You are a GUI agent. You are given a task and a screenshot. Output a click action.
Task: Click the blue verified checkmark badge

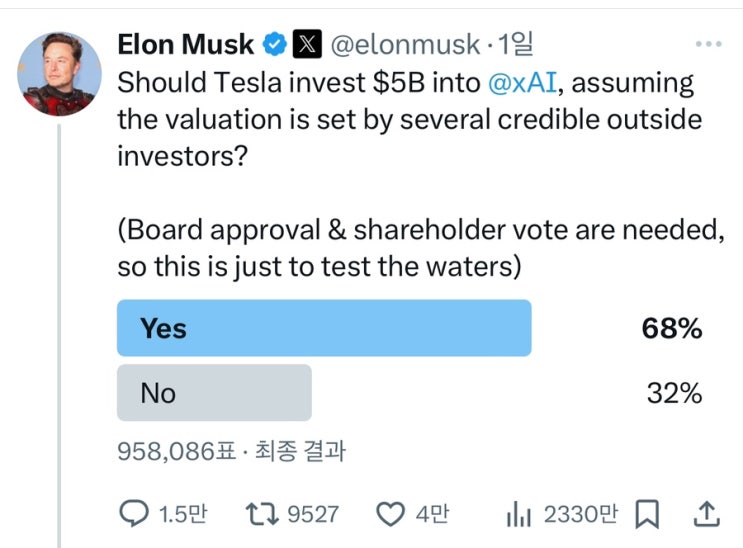coord(274,44)
